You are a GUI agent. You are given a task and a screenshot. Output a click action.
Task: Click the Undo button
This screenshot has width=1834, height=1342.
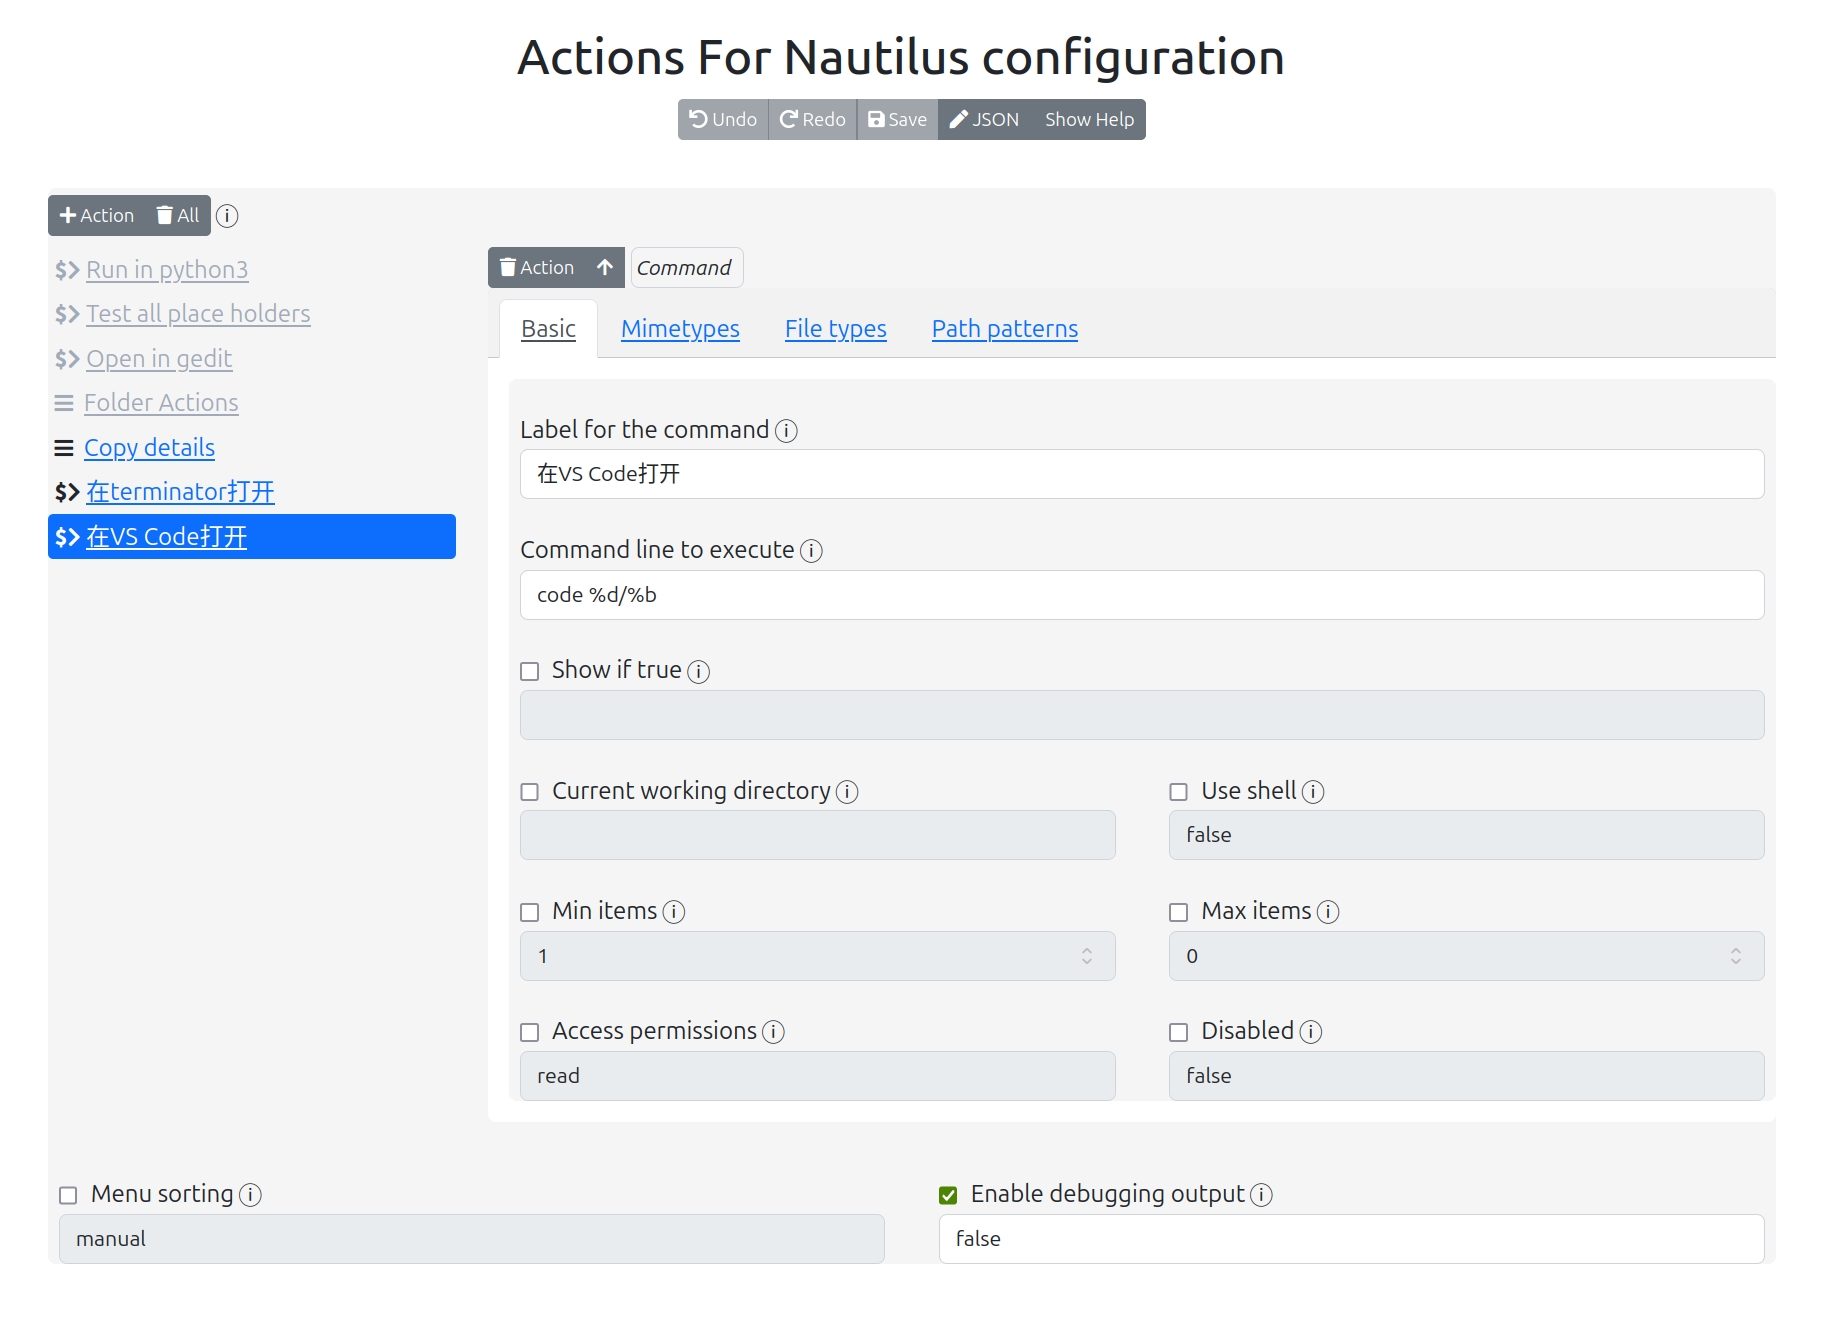click(x=723, y=120)
